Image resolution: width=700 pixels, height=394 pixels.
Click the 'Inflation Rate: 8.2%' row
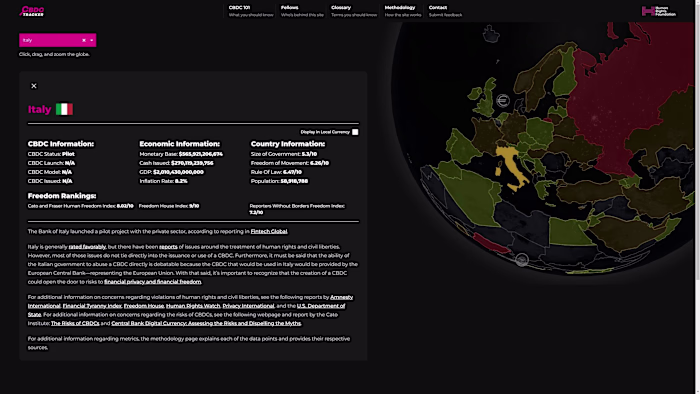[x=163, y=181]
